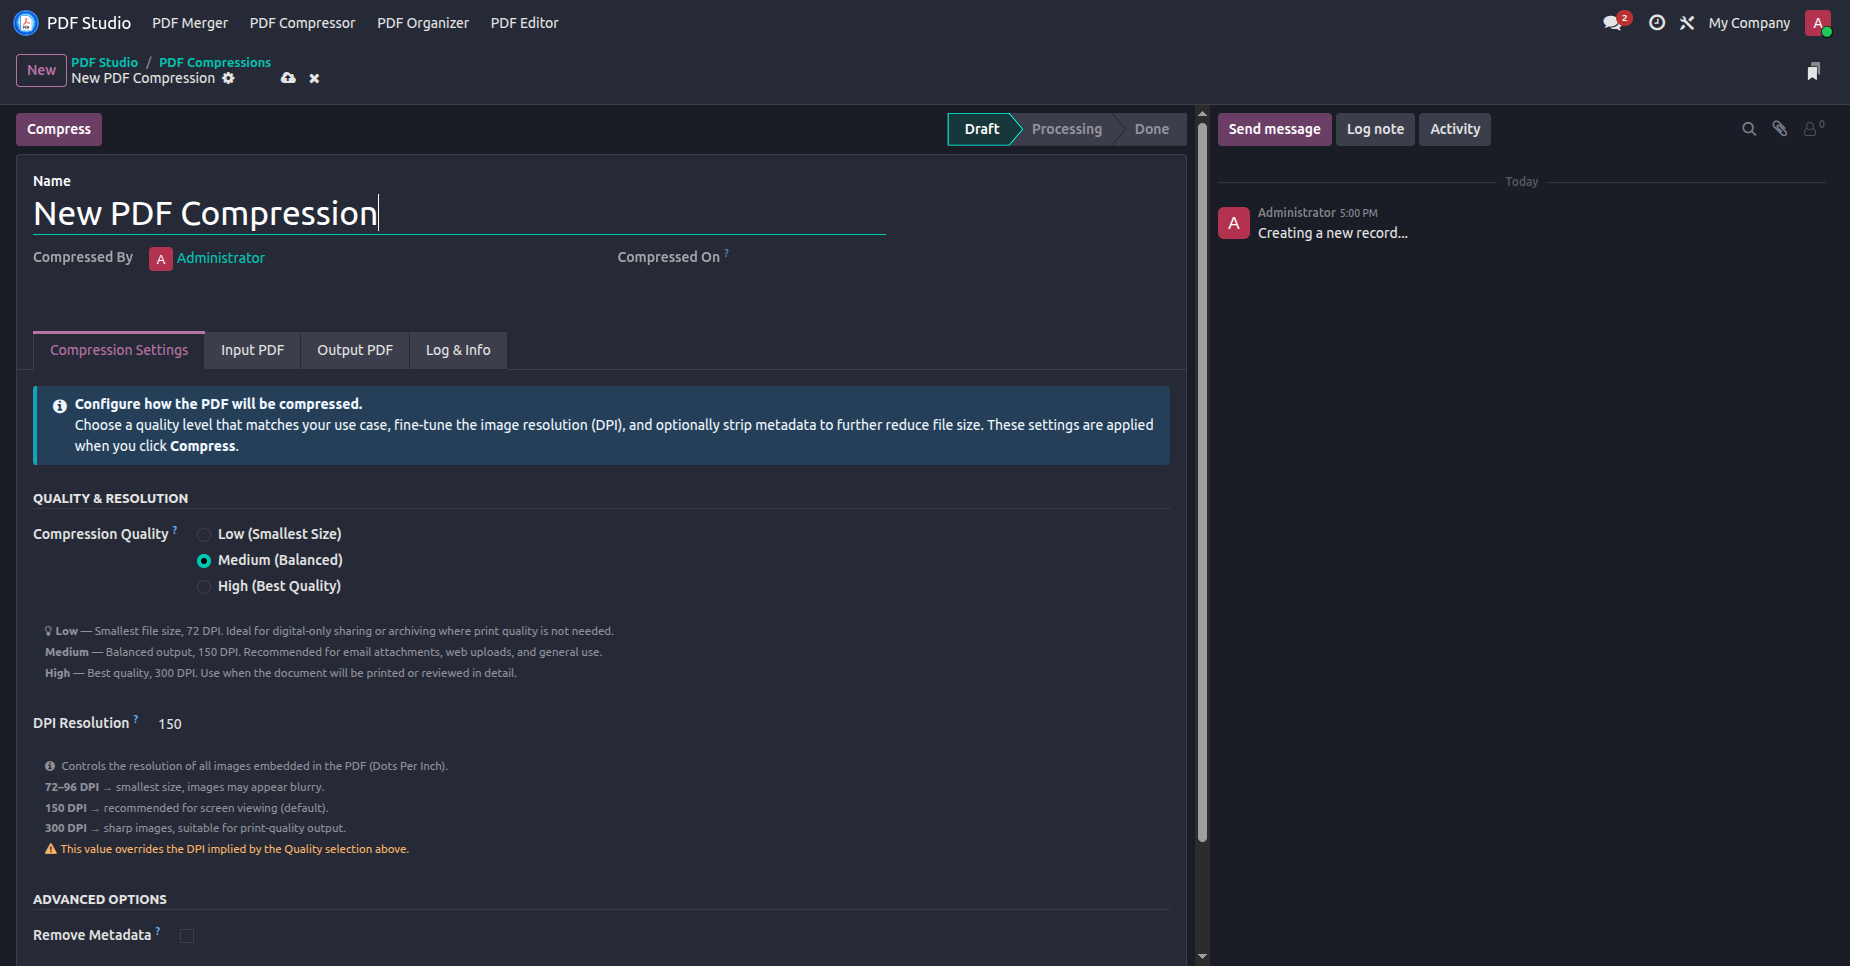Click the Administrator avatar in Compressed By
This screenshot has height=966, width=1850.
tap(160, 259)
